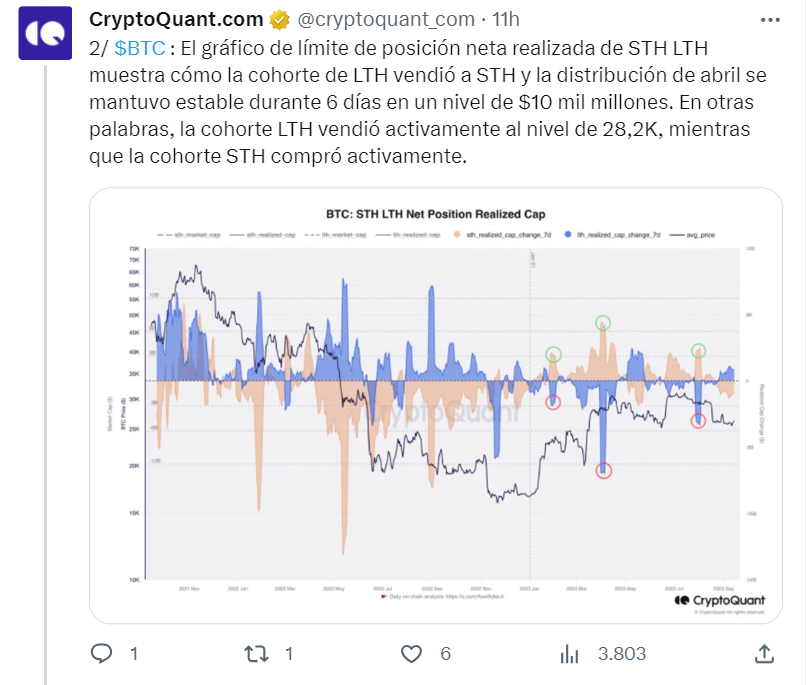Toggle the sth_market_cap legend entry

pyautogui.click(x=189, y=235)
